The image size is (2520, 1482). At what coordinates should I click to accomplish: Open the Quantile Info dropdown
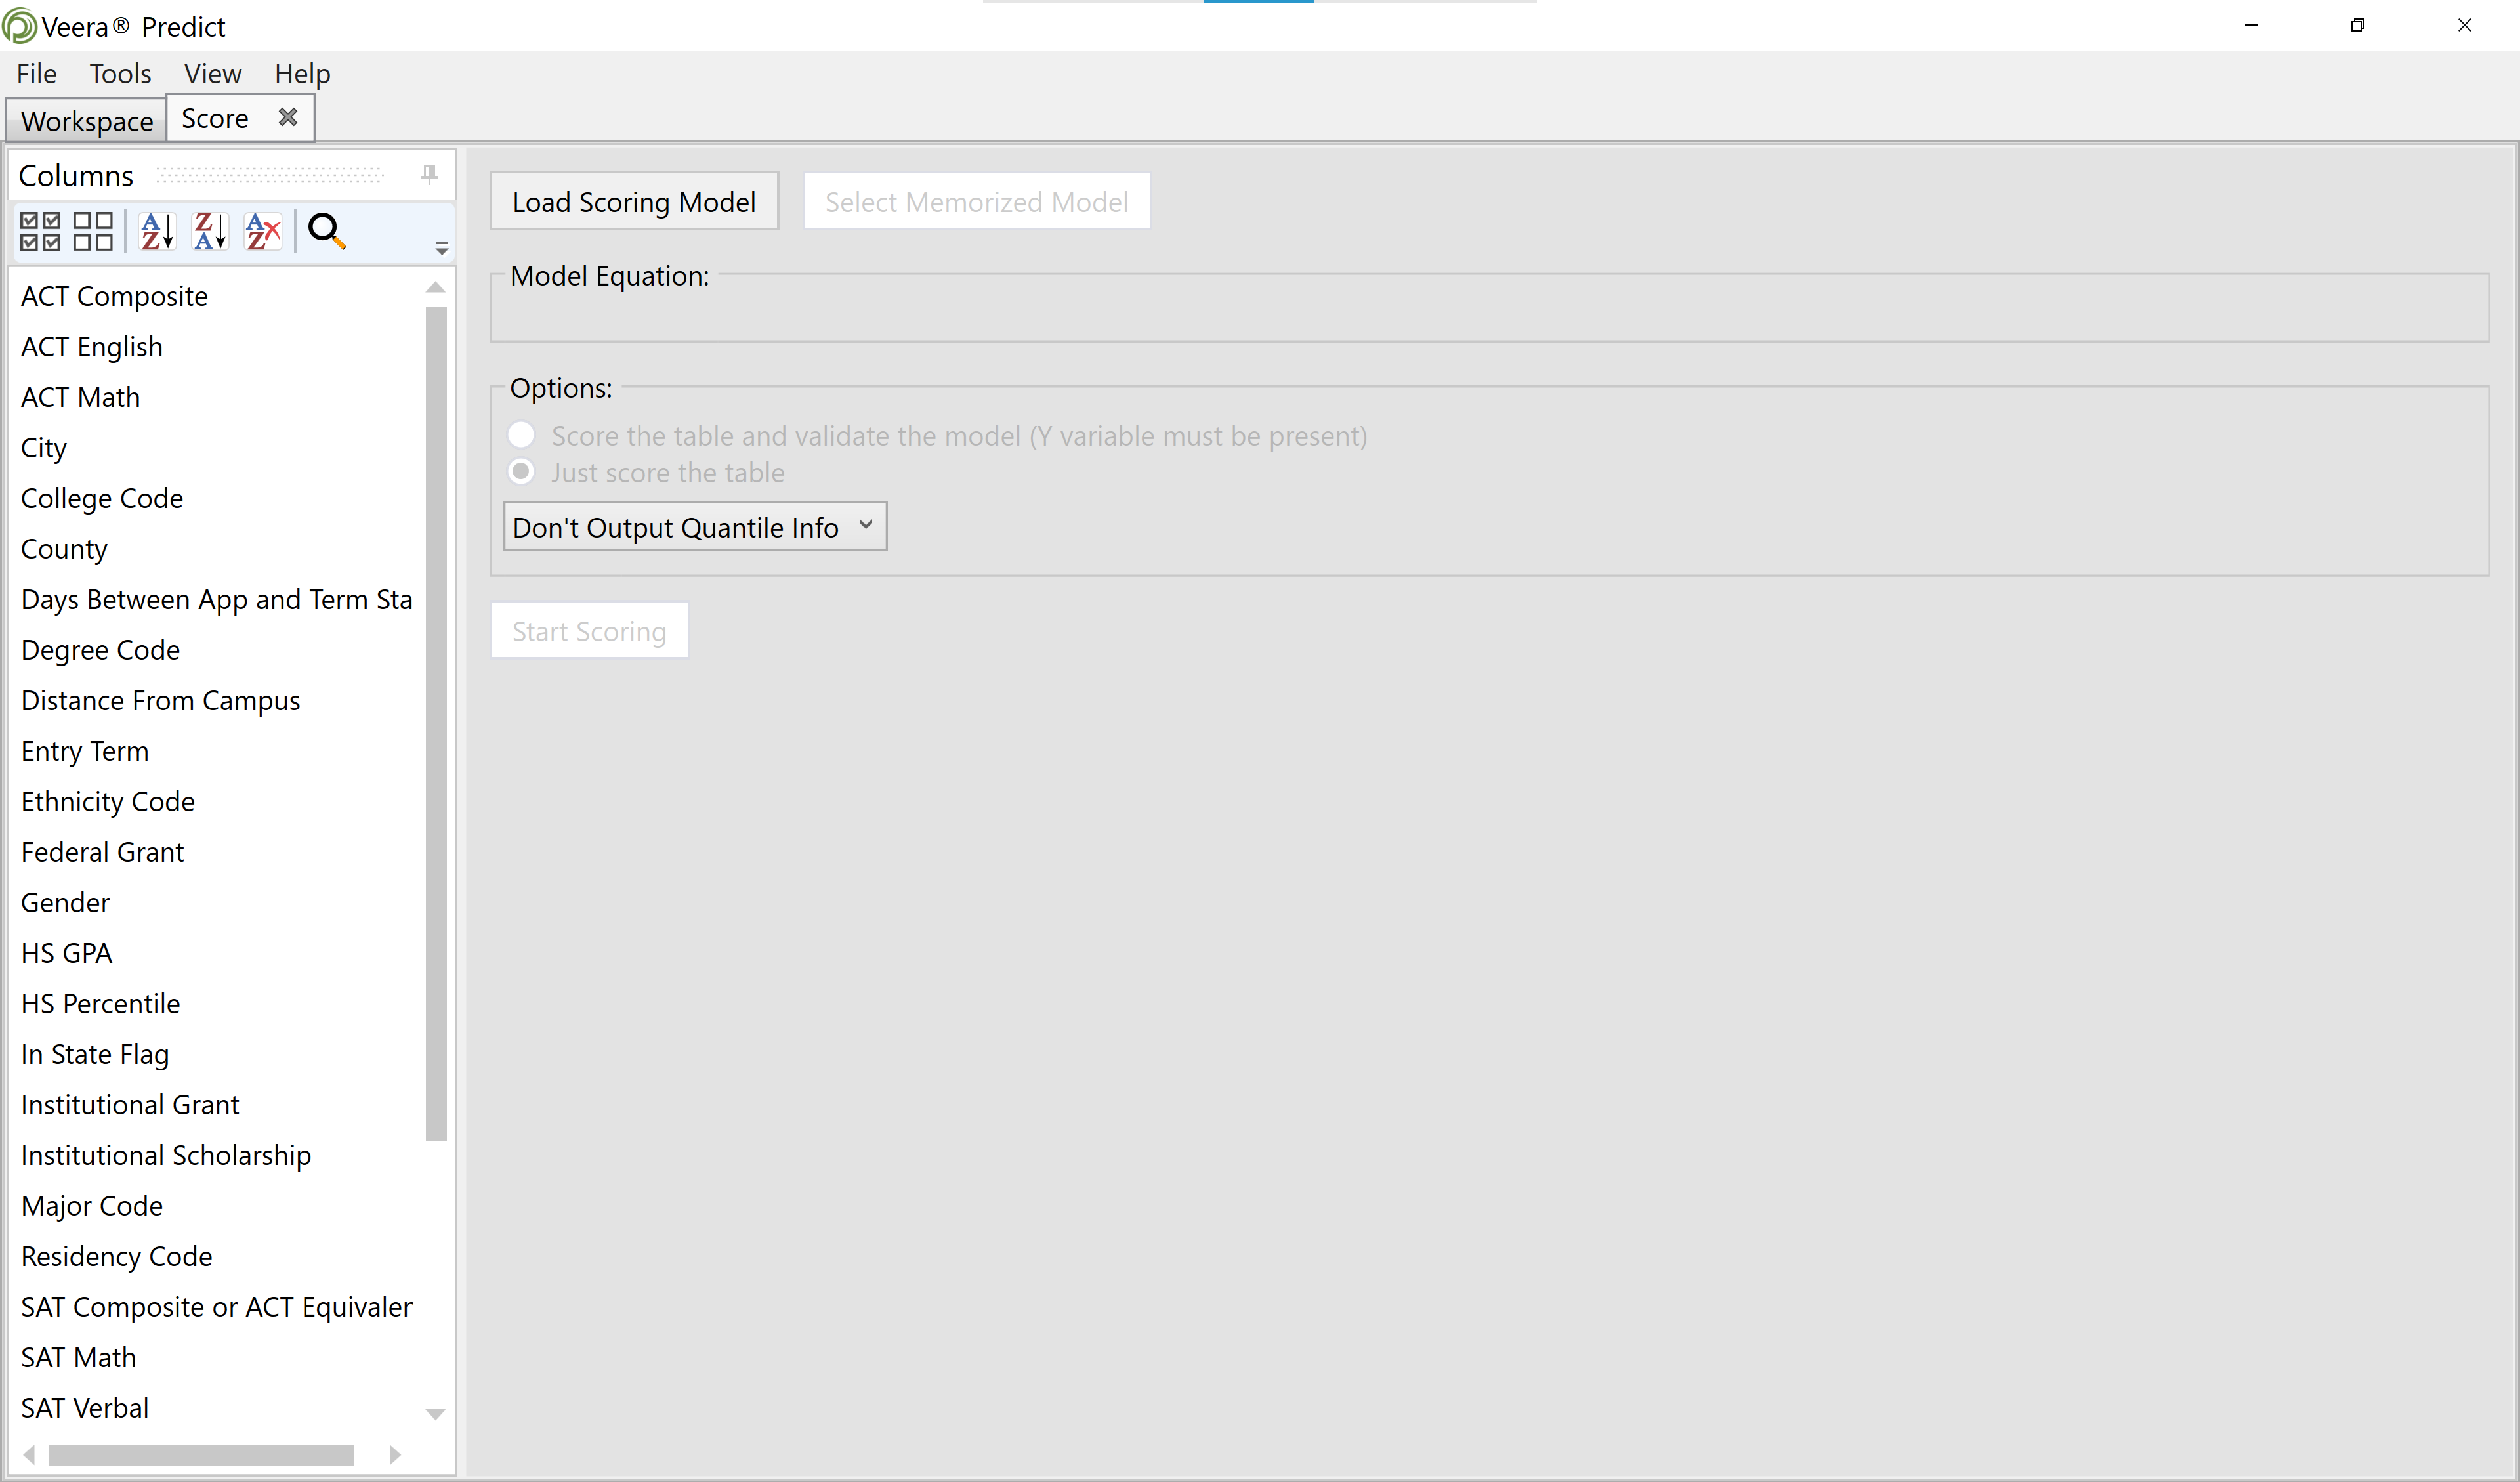point(695,526)
